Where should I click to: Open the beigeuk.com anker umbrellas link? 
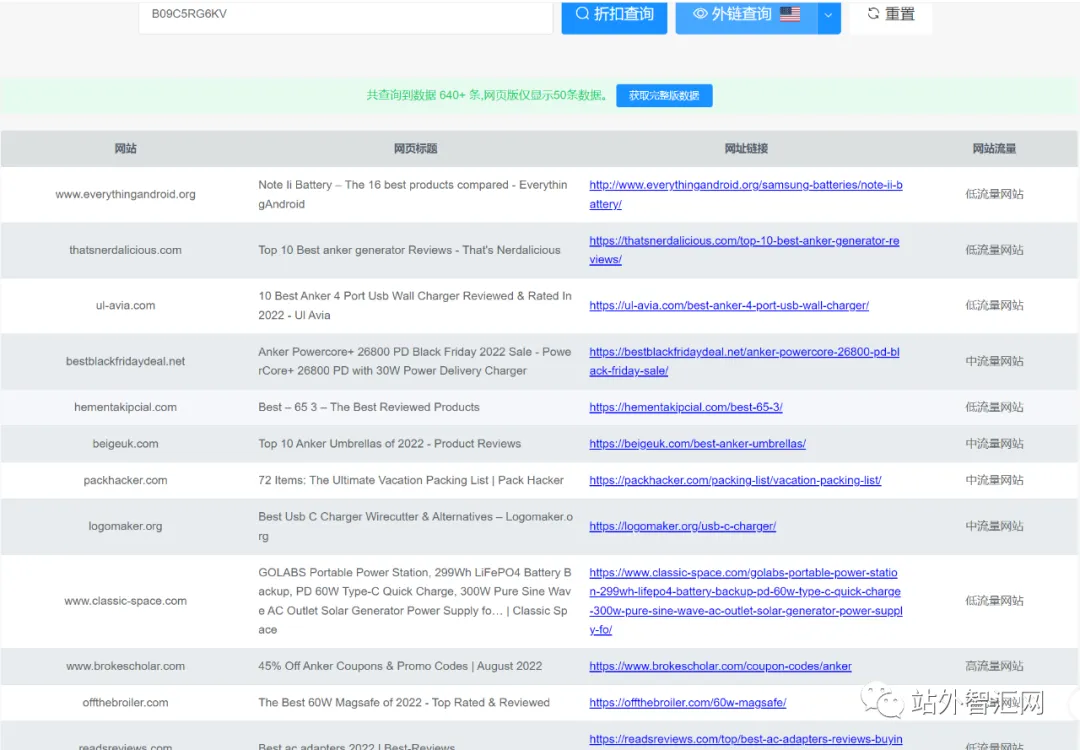pos(697,444)
